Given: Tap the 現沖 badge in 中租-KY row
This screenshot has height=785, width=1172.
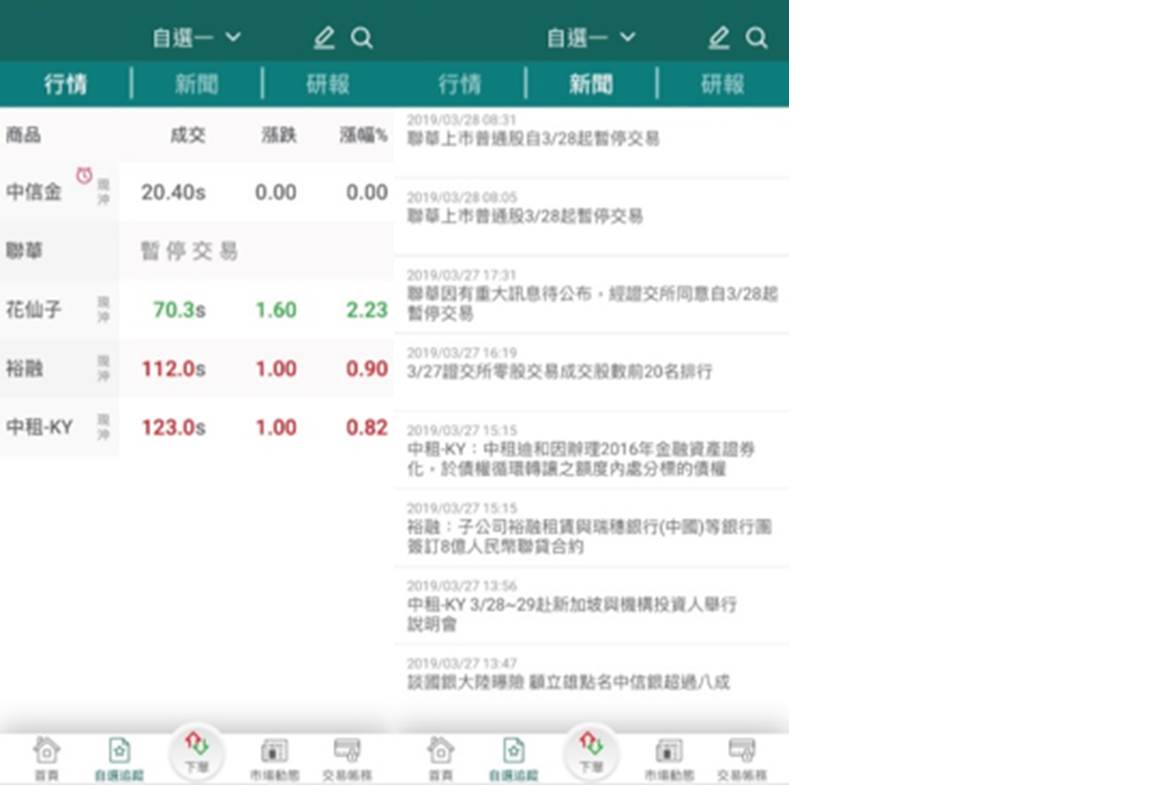Looking at the screenshot, I should [104, 427].
